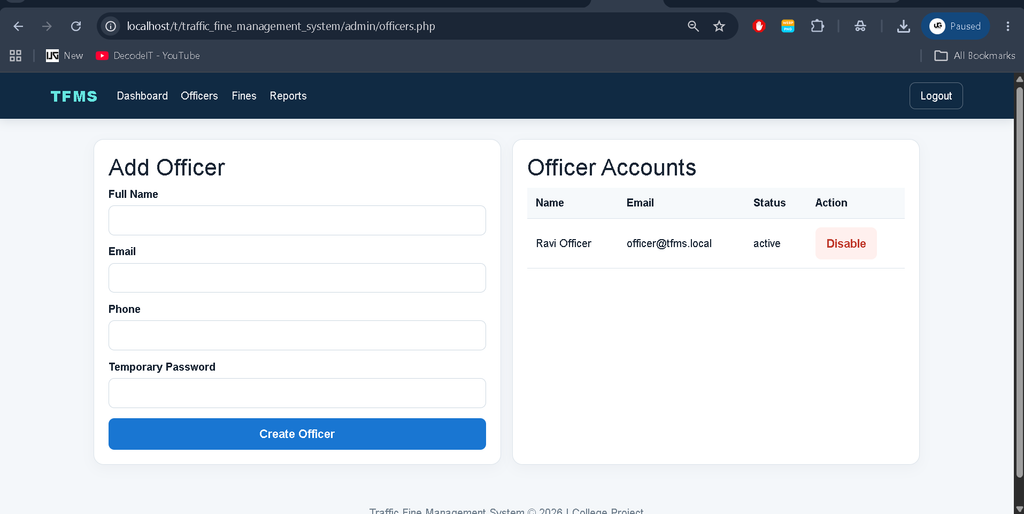
Task: Click the TFMS logo
Action: (74, 96)
